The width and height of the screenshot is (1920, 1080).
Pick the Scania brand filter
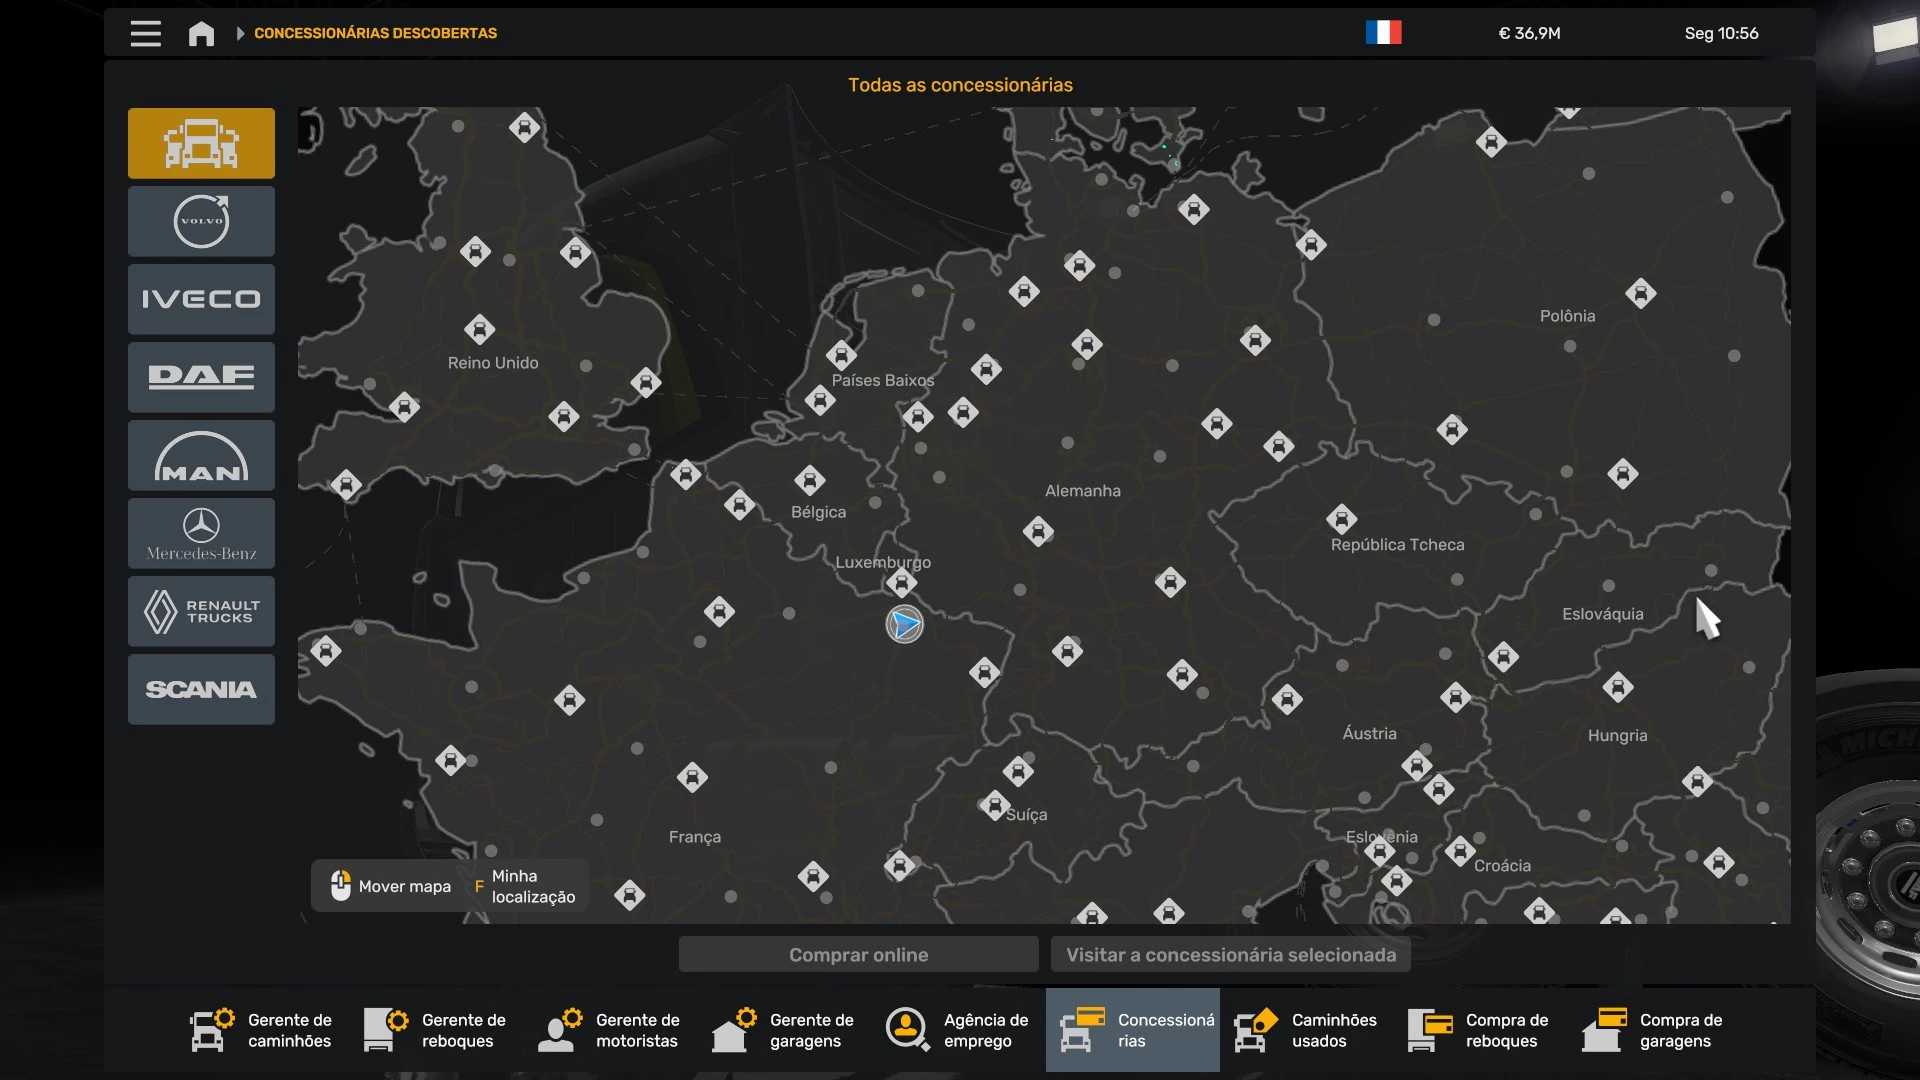point(201,689)
